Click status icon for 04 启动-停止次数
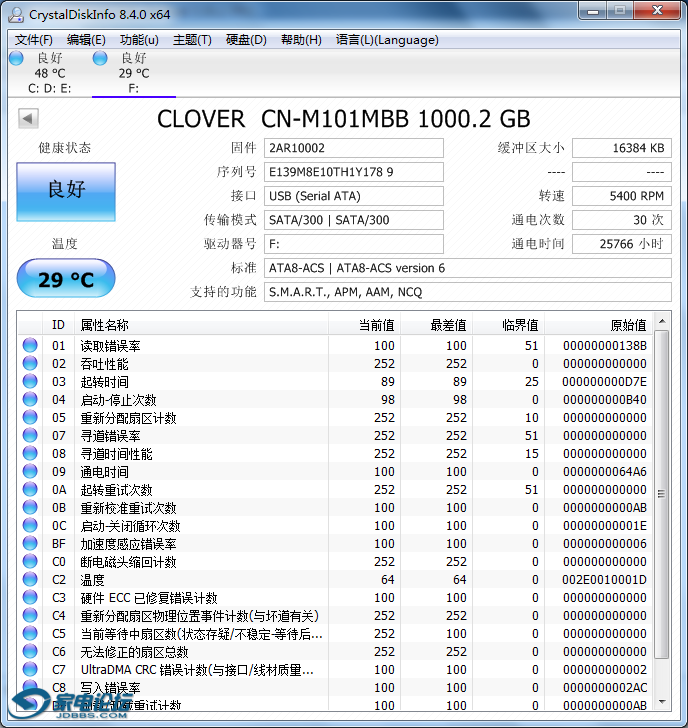 coord(30,399)
